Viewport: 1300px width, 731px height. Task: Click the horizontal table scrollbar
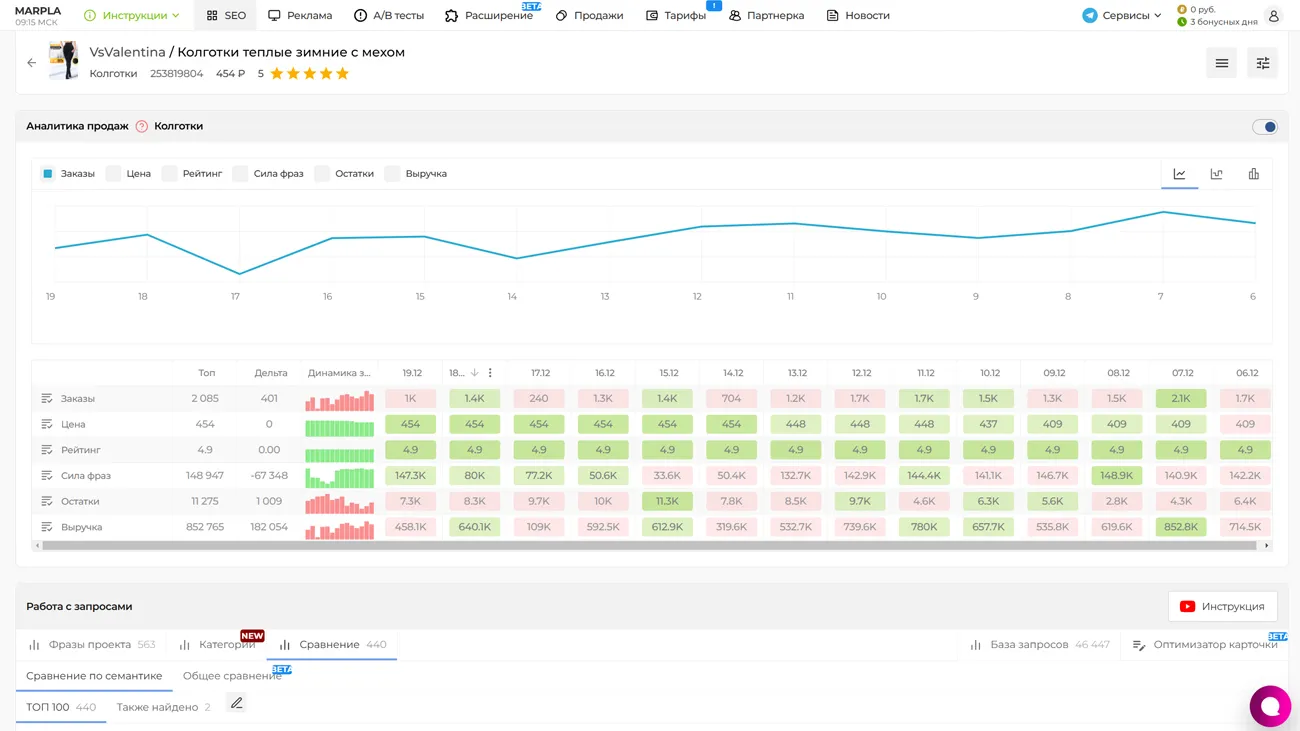[x=650, y=546]
